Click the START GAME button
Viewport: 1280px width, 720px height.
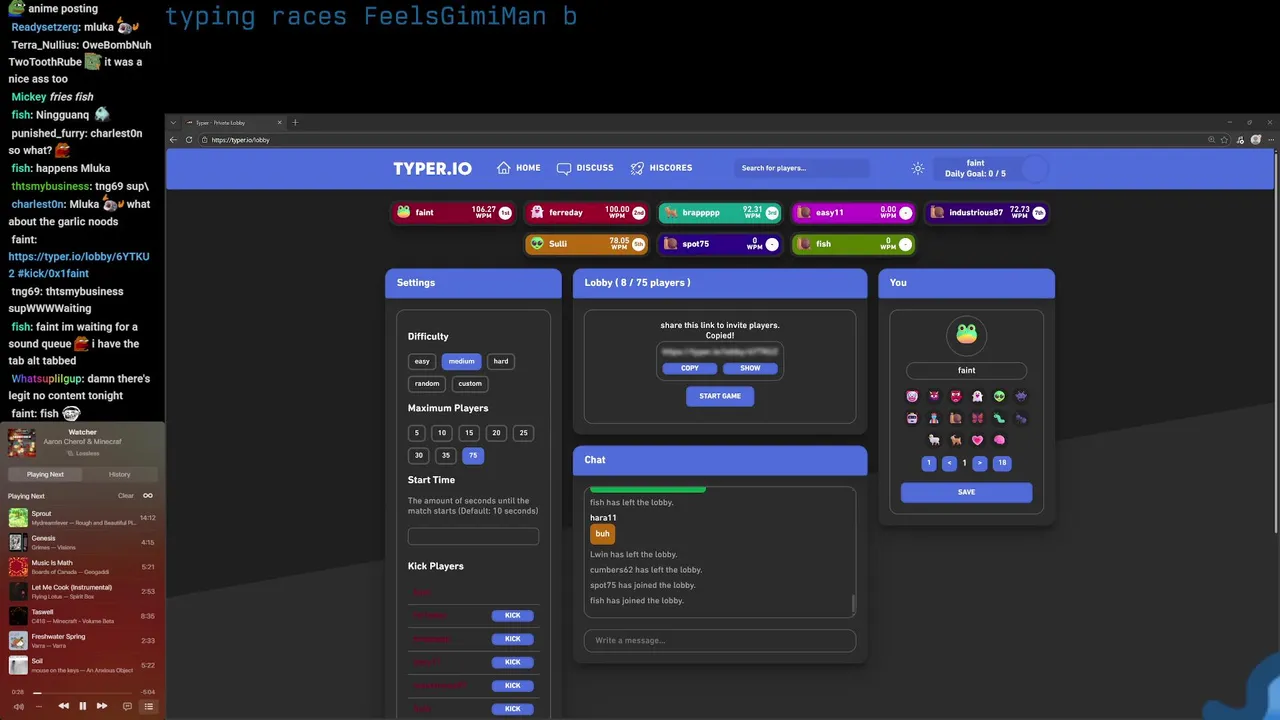(x=720, y=396)
